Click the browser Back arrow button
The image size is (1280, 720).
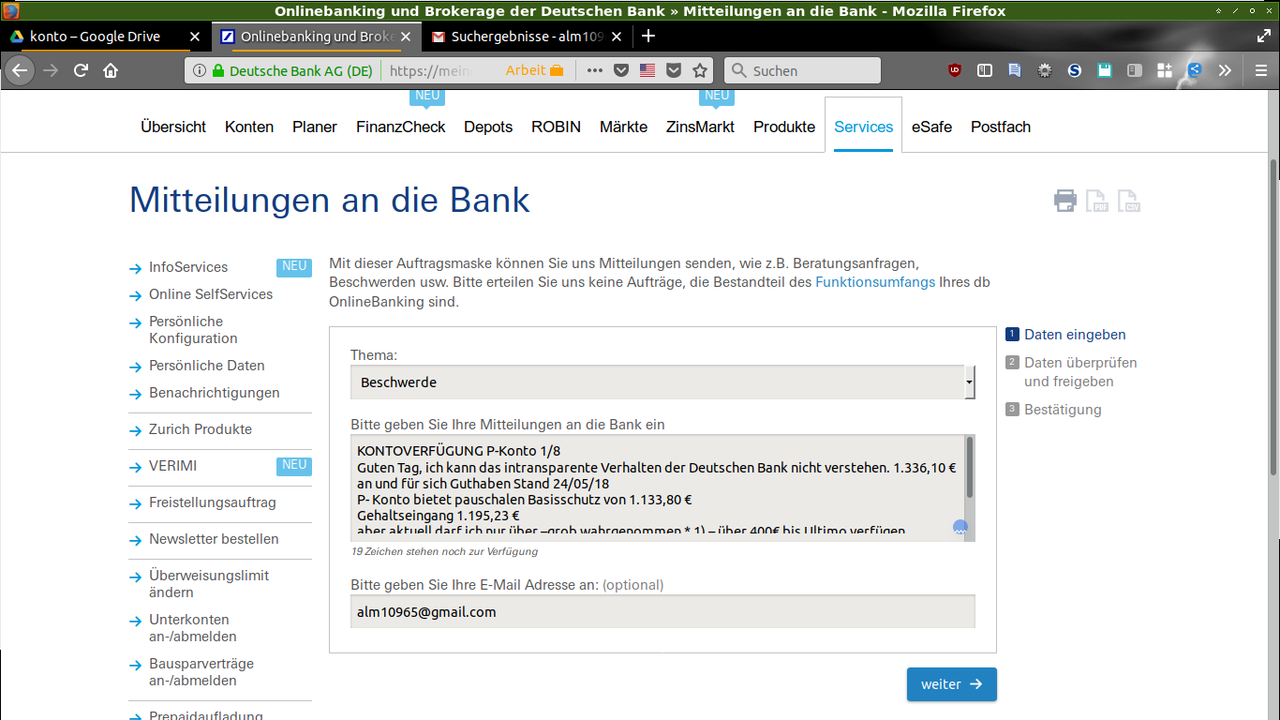coord(19,70)
